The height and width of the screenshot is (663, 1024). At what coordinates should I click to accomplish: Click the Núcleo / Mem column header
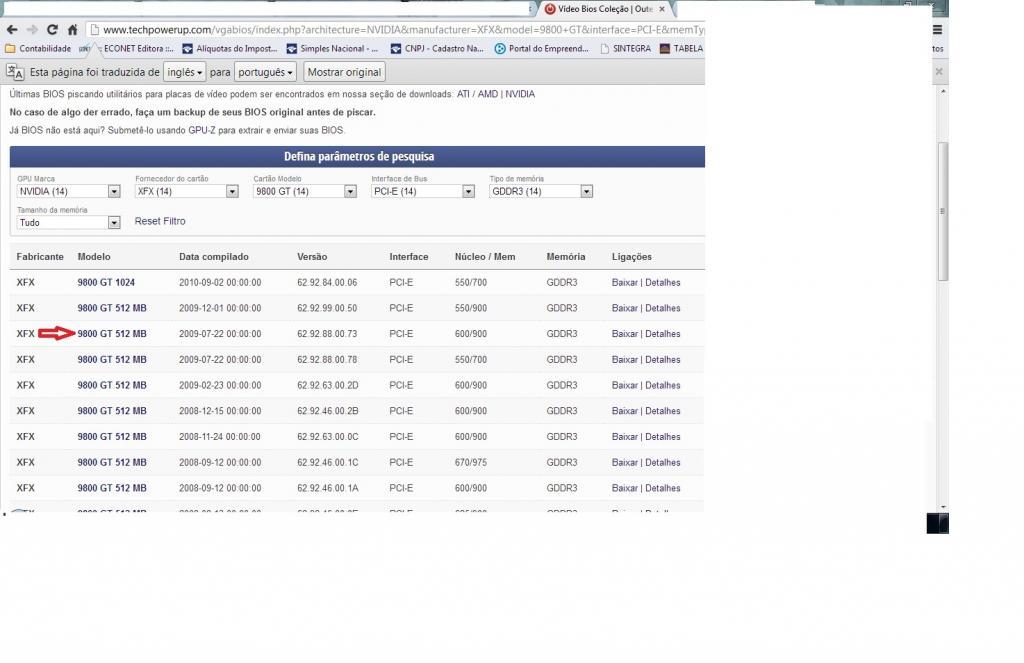click(x=485, y=257)
